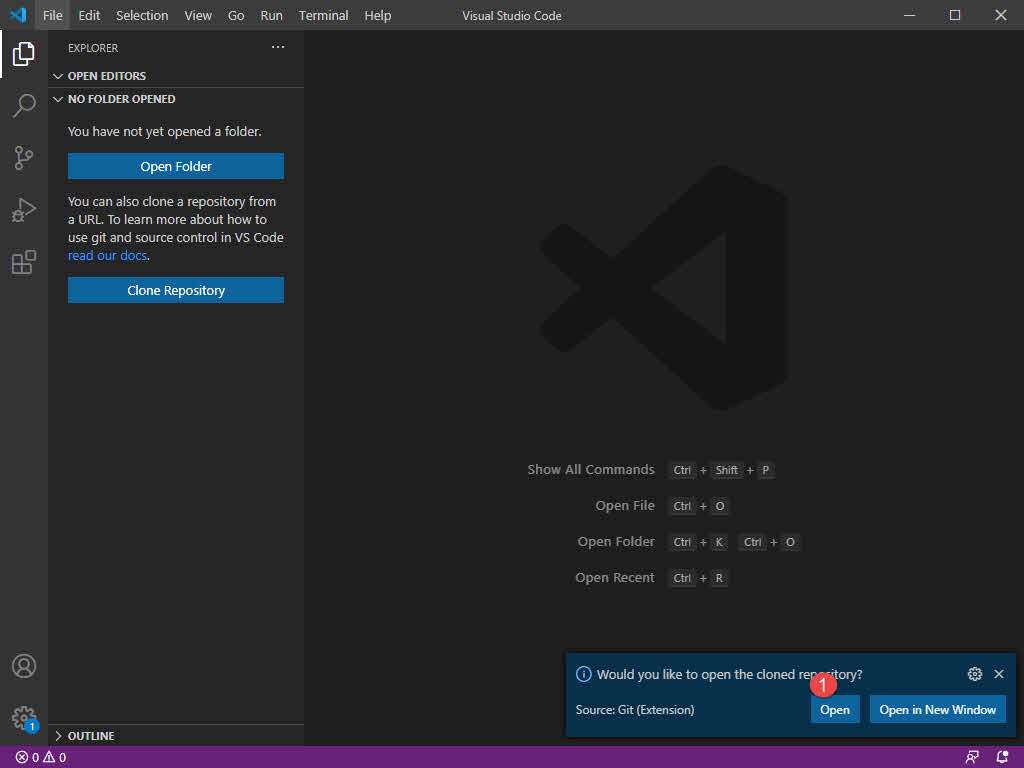Image resolution: width=1024 pixels, height=768 pixels.
Task: Expand the OUTLINE section
Action: point(89,735)
